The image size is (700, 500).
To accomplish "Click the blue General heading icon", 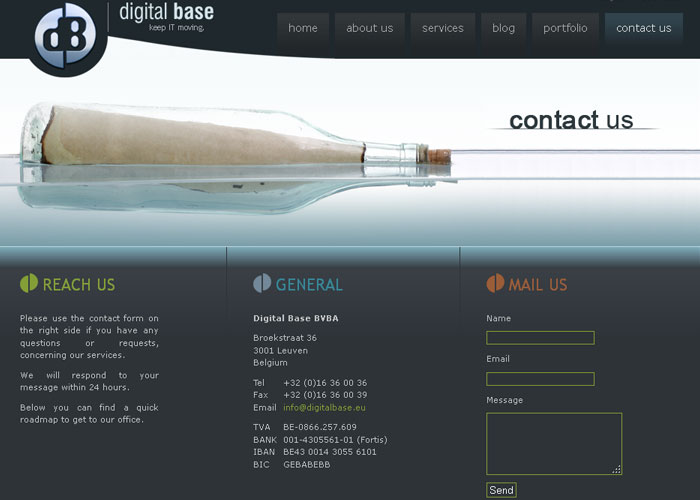I will click(262, 283).
